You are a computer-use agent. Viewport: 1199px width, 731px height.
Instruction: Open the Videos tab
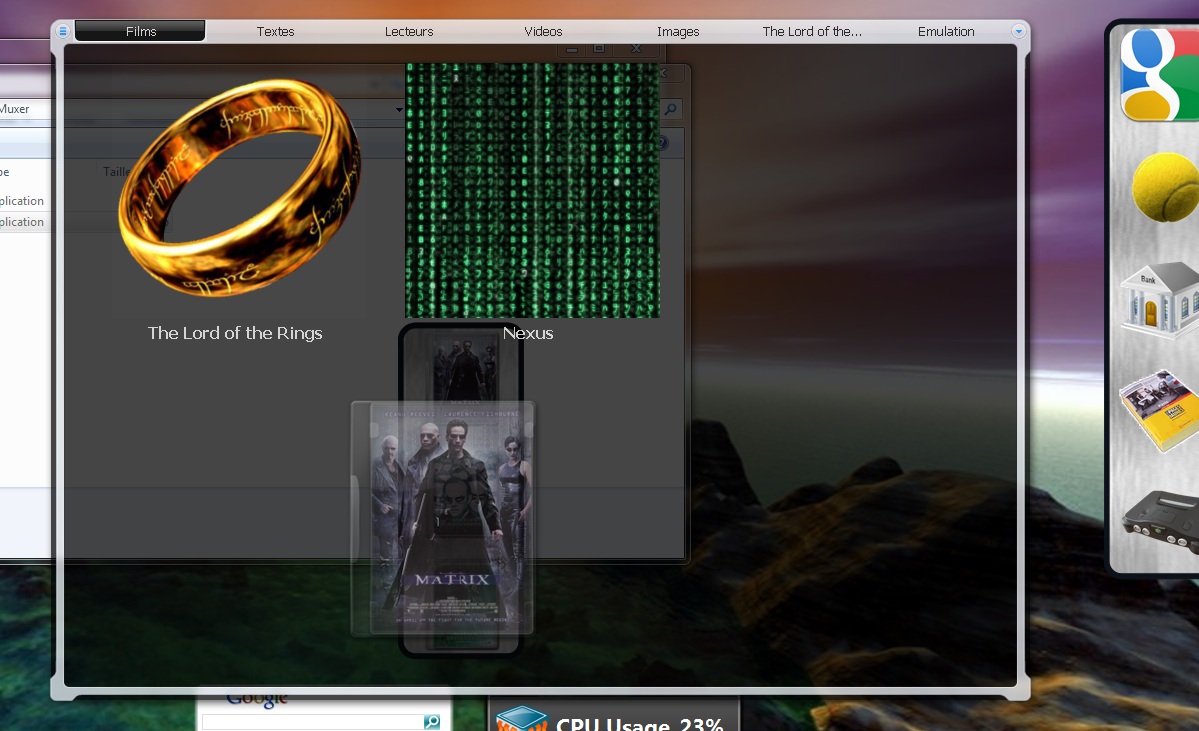543,32
